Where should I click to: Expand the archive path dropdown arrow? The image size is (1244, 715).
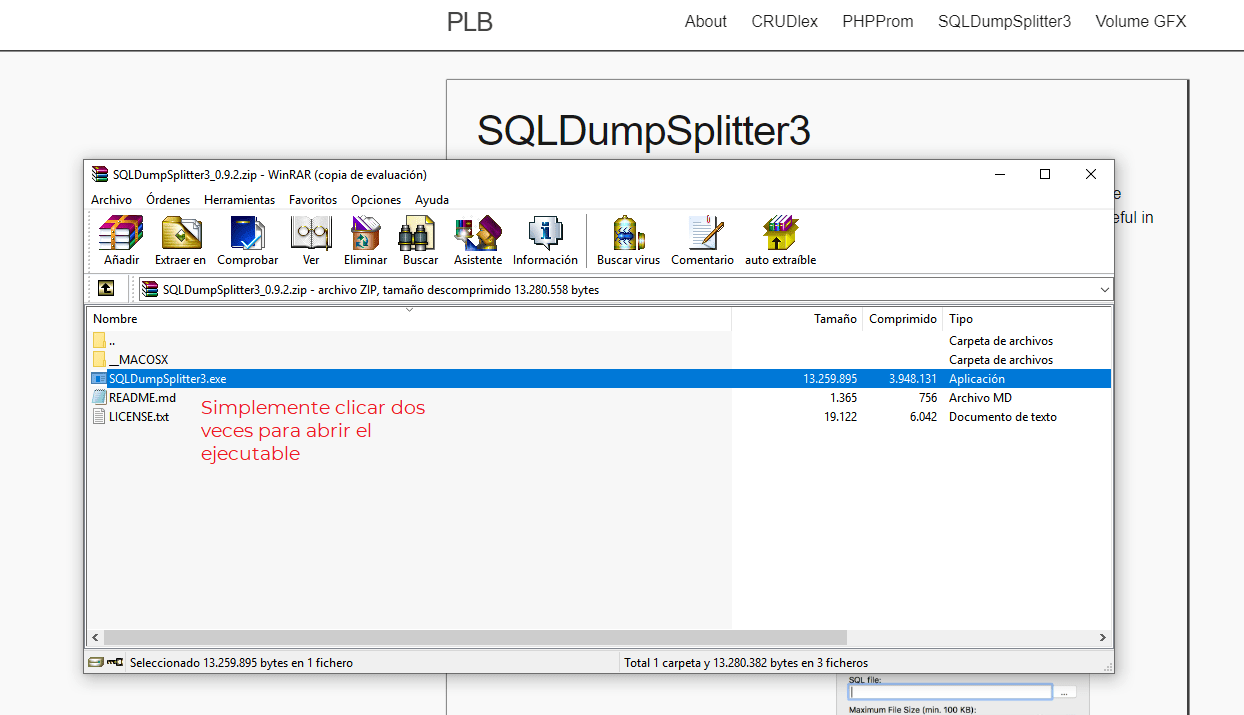(1104, 289)
